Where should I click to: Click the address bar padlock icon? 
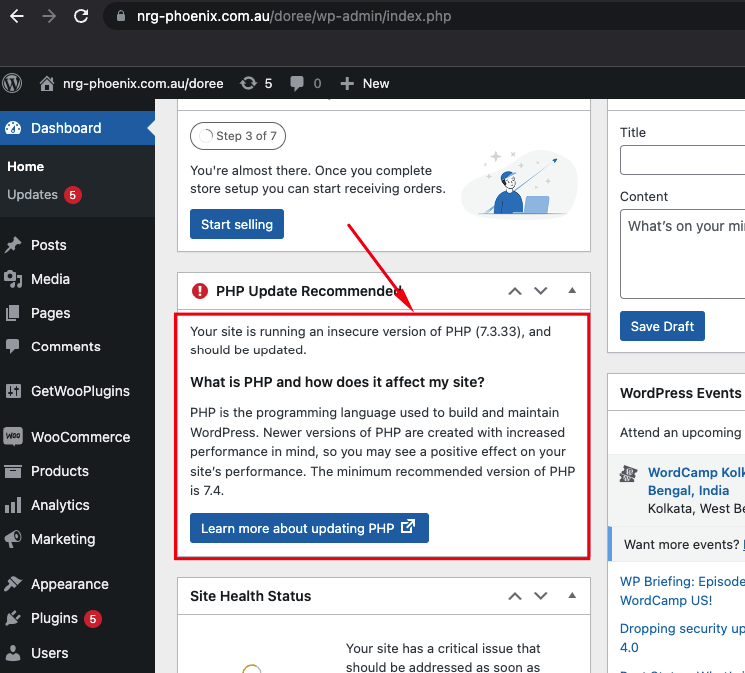(121, 16)
